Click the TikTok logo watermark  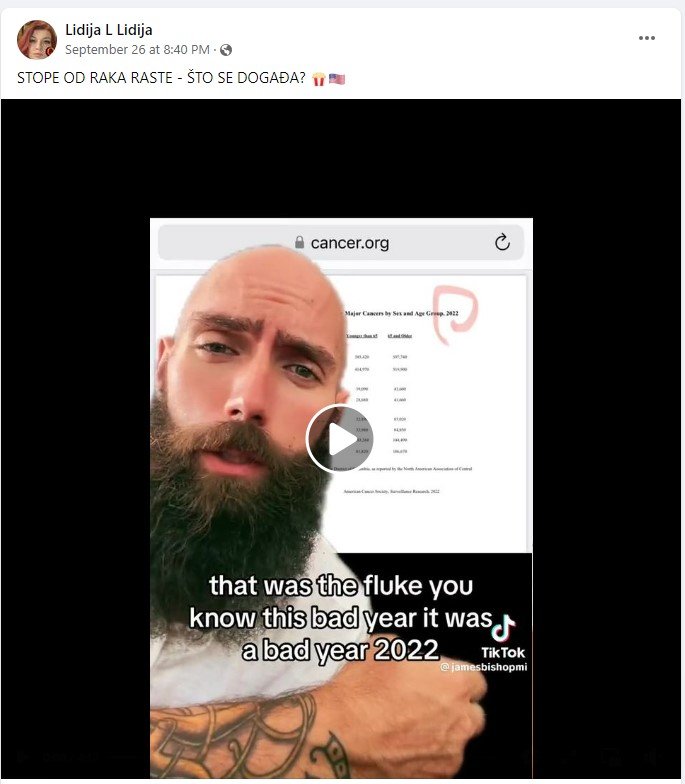503,637
